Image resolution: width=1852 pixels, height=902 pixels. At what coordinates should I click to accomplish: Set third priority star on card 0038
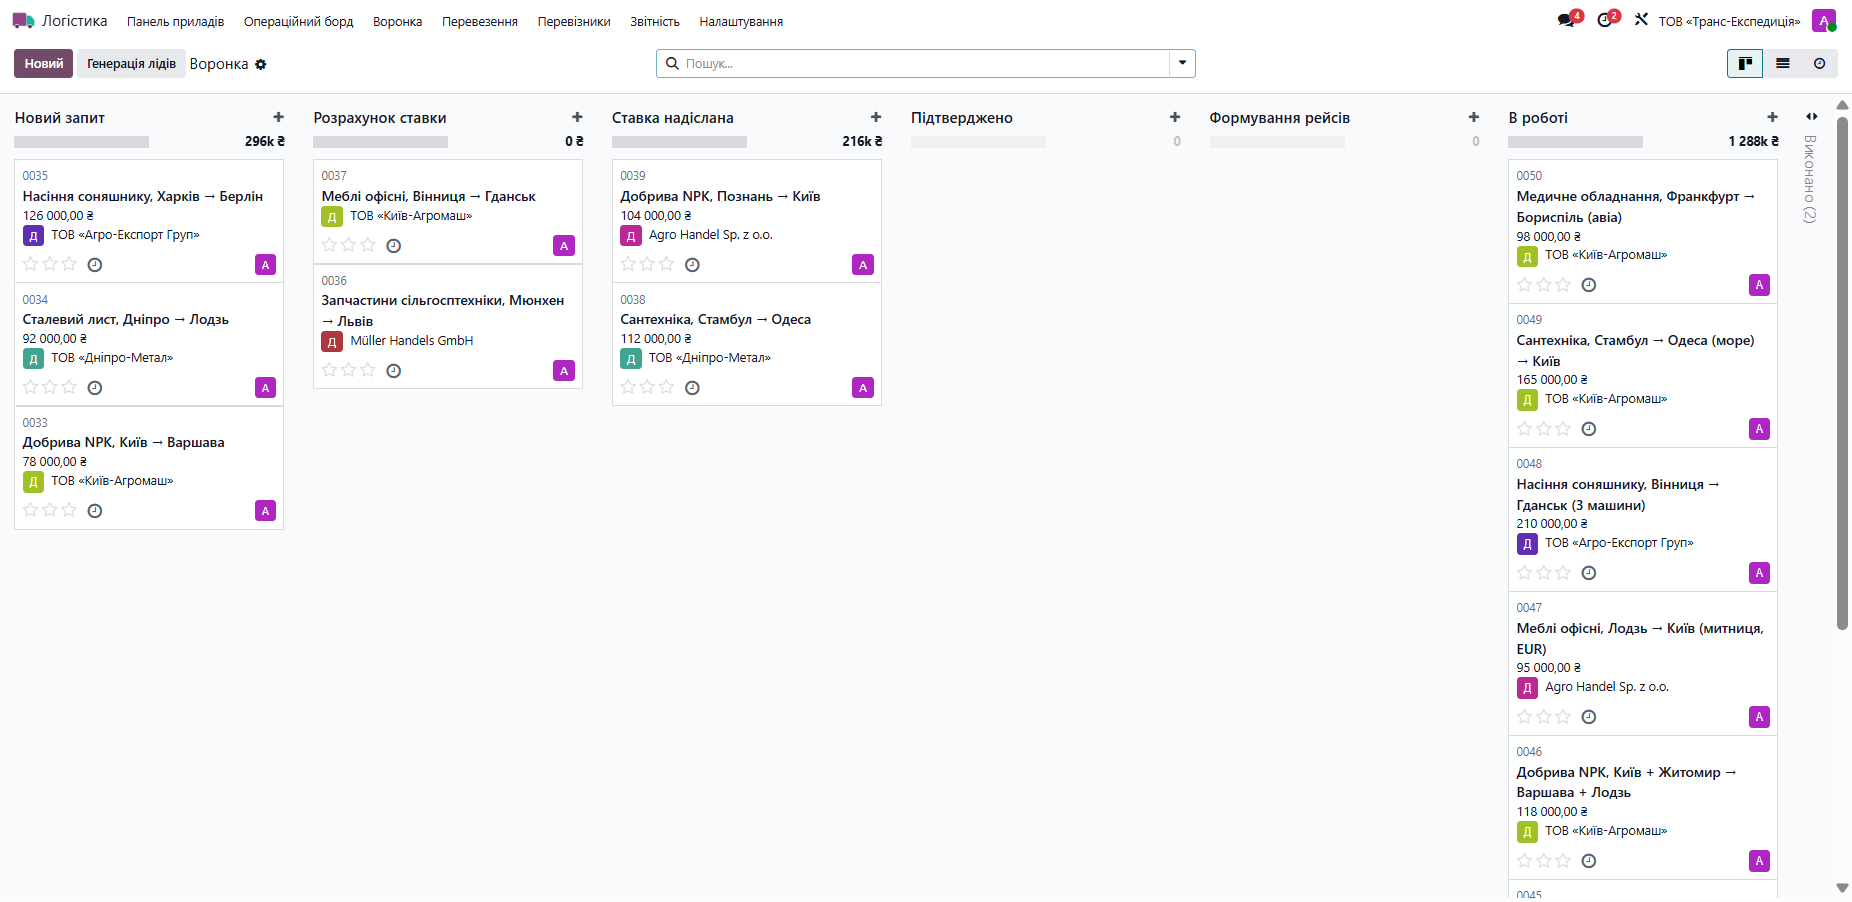666,387
